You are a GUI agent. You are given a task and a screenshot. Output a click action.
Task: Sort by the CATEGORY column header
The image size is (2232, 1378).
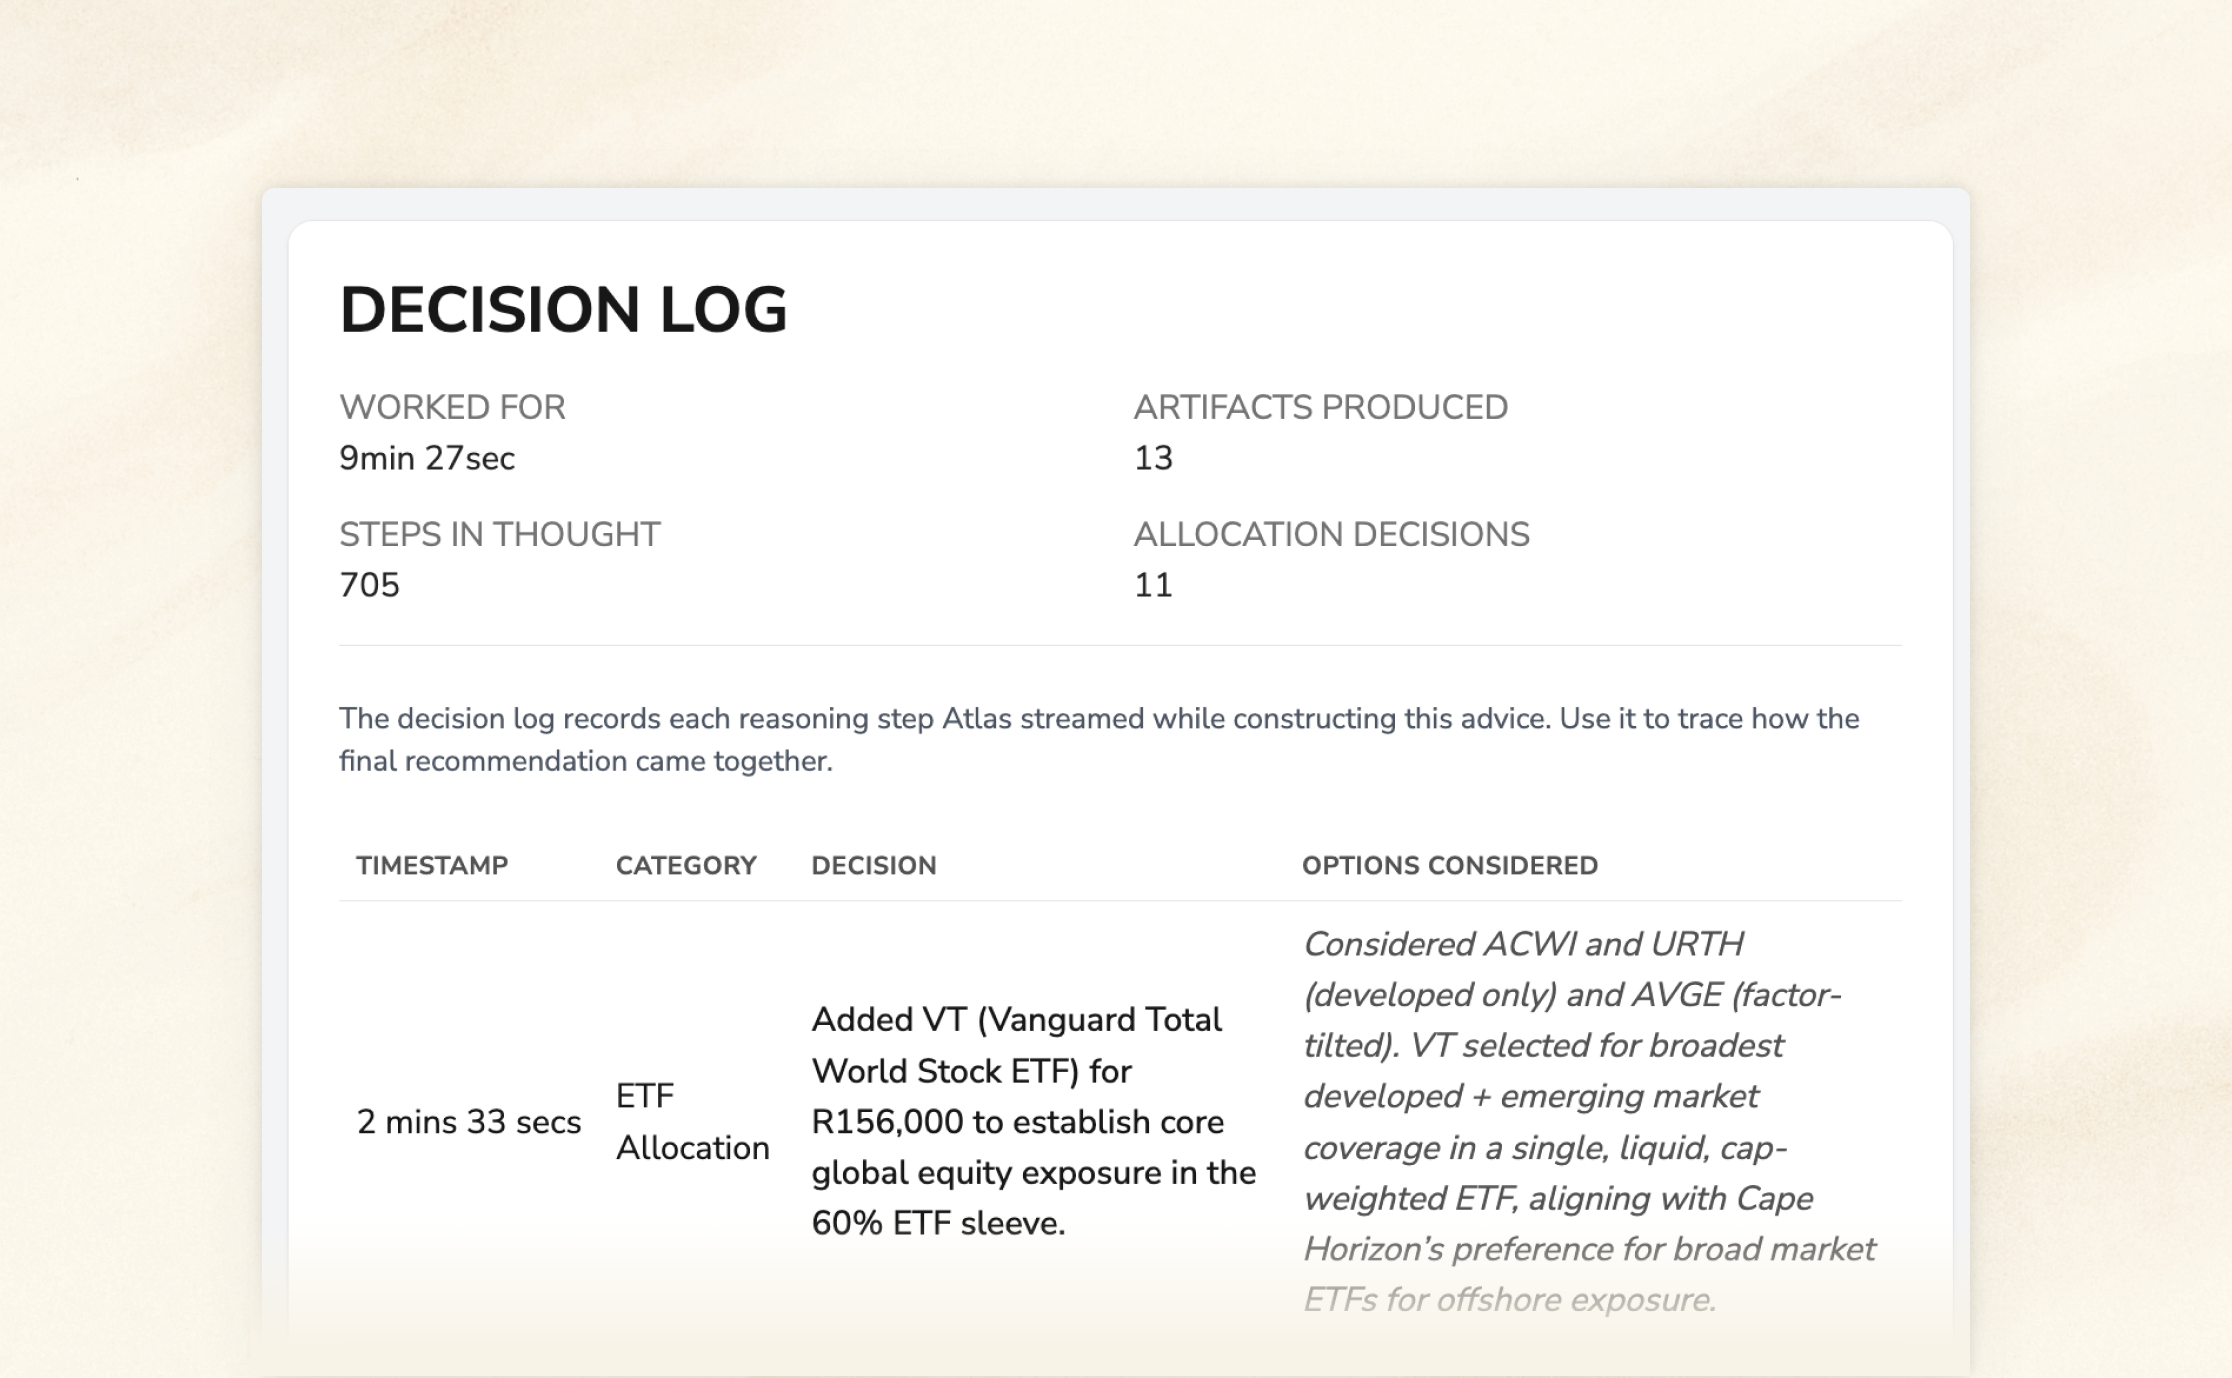point(686,865)
